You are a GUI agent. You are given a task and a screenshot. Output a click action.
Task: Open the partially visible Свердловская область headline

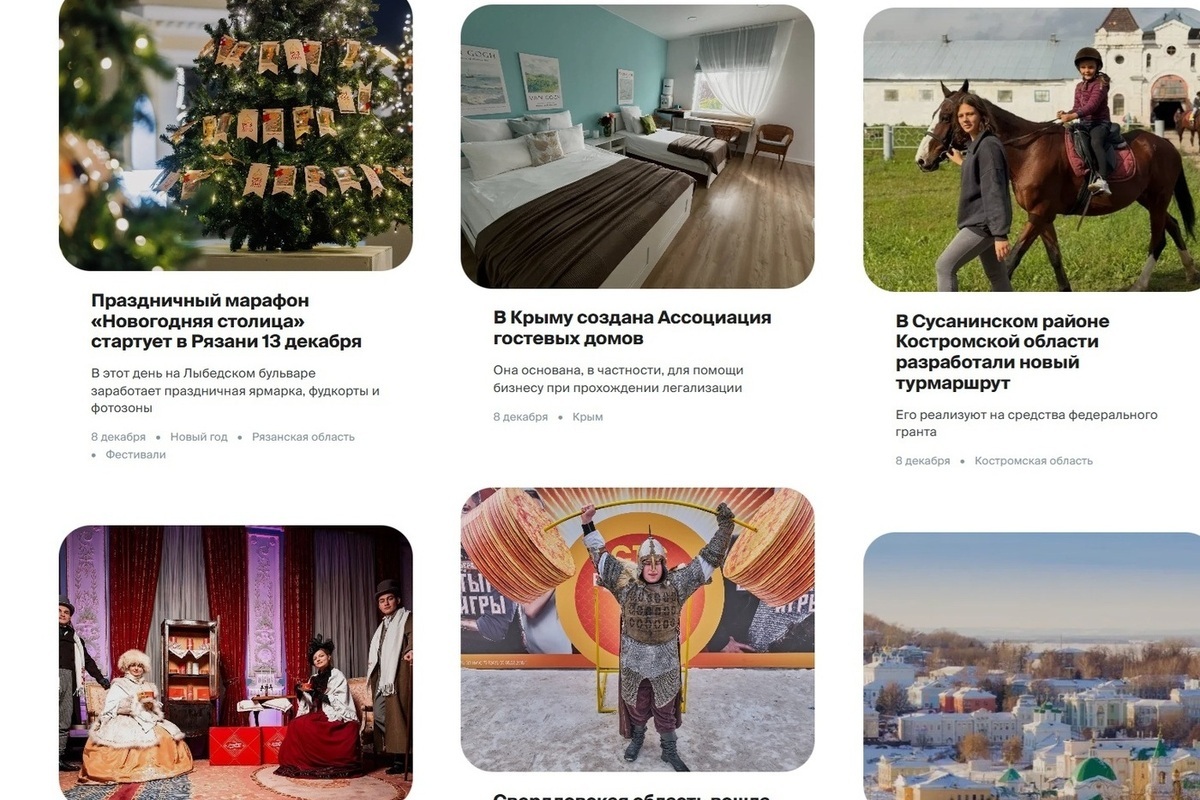[632, 796]
